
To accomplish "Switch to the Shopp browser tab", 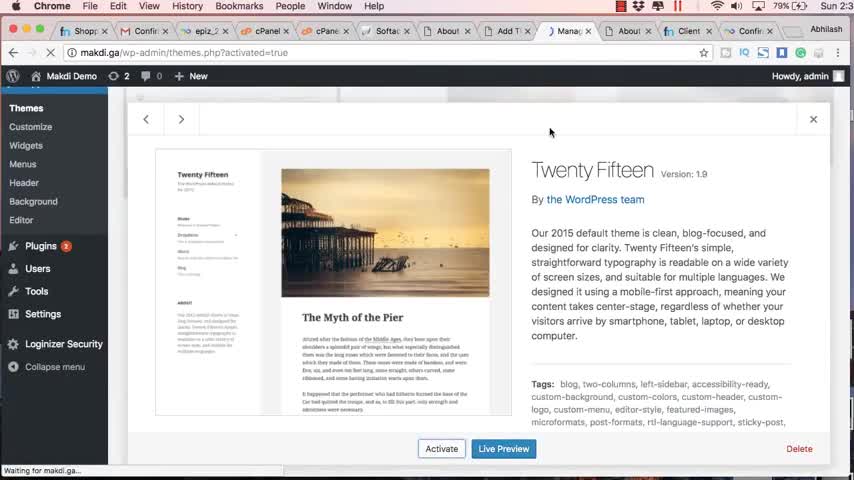I will coord(83,31).
